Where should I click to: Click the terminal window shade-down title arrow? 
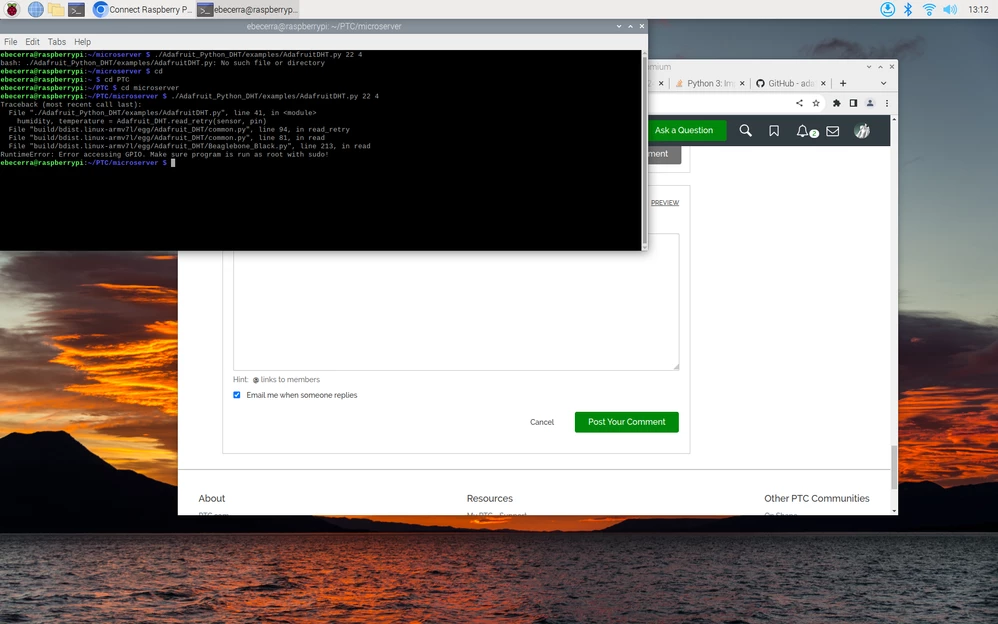pos(619,26)
